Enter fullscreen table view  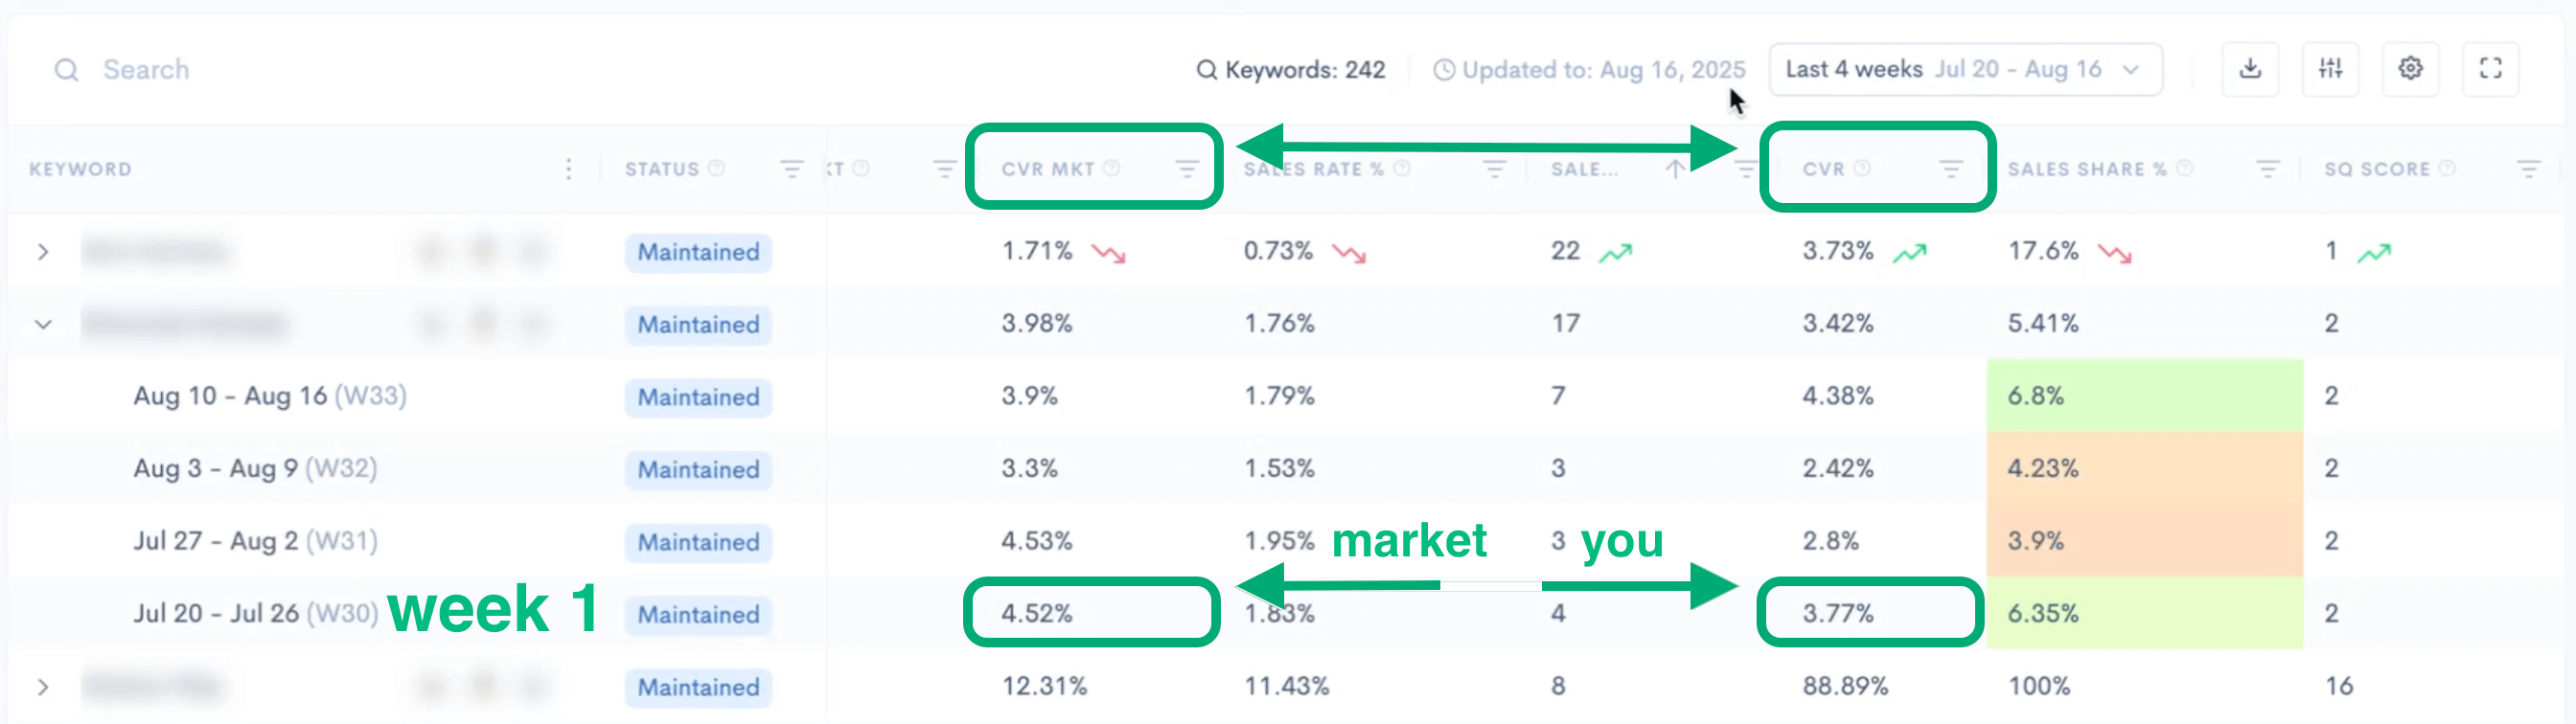[x=2490, y=69]
